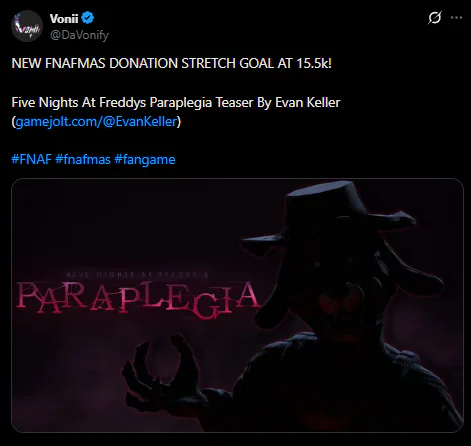This screenshot has width=471, height=446.
Task: Click the blue verified checkmark badge
Action: tap(88, 18)
